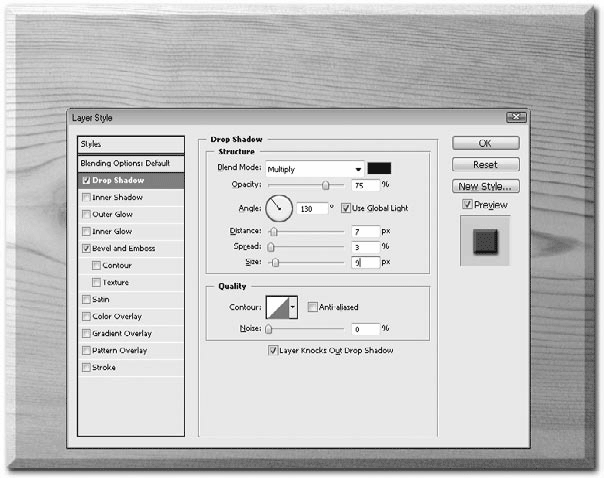Click the Opacity slider handle
This screenshot has width=604, height=478.
pos(325,186)
